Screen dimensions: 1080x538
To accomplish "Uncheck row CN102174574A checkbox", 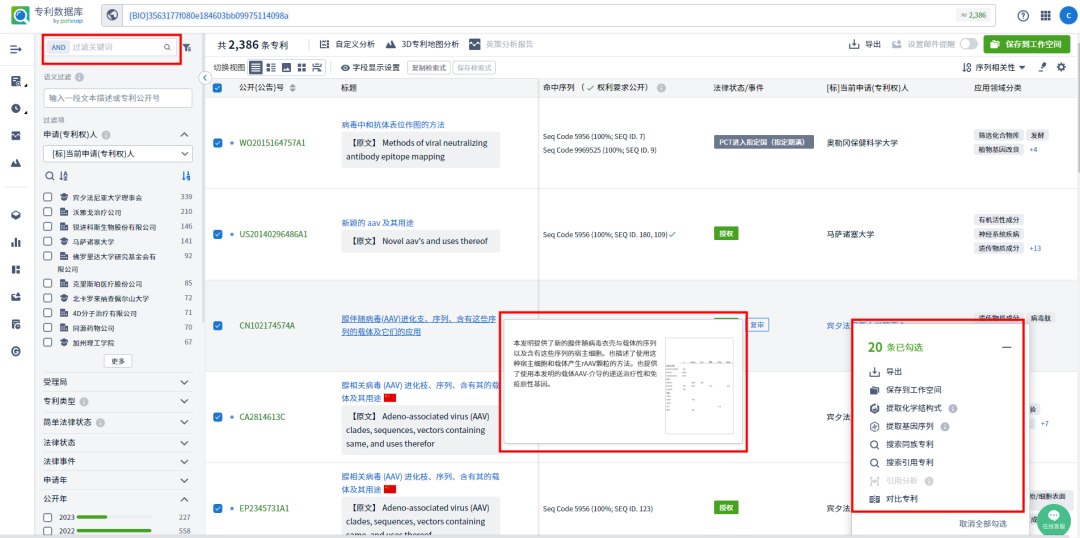I will [x=218, y=325].
